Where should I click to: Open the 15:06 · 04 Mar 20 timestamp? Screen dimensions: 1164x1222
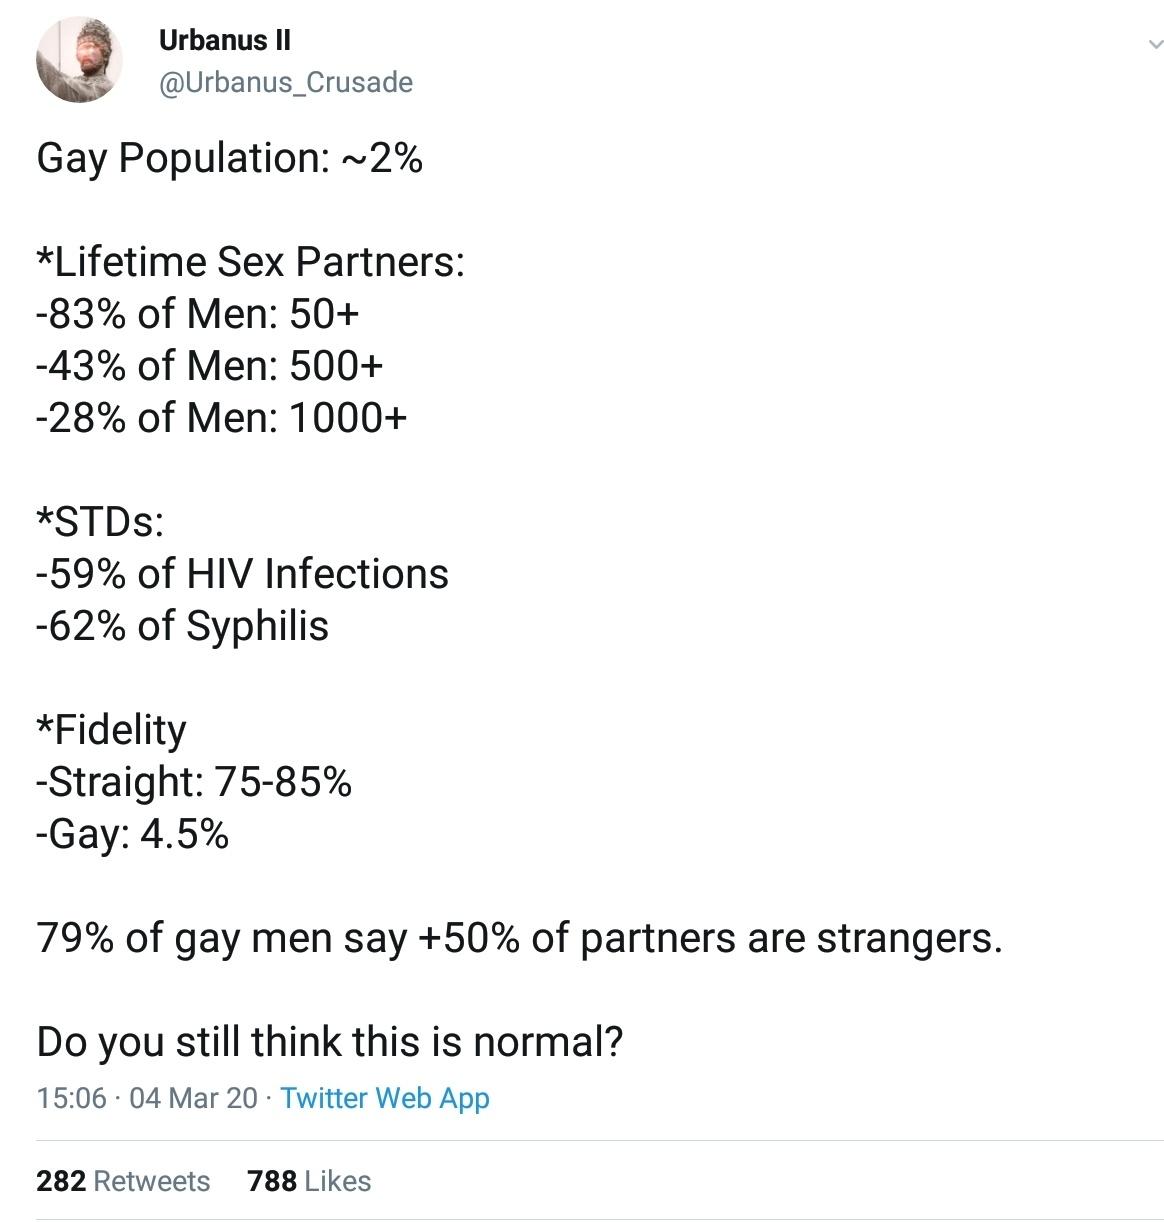pos(147,1098)
